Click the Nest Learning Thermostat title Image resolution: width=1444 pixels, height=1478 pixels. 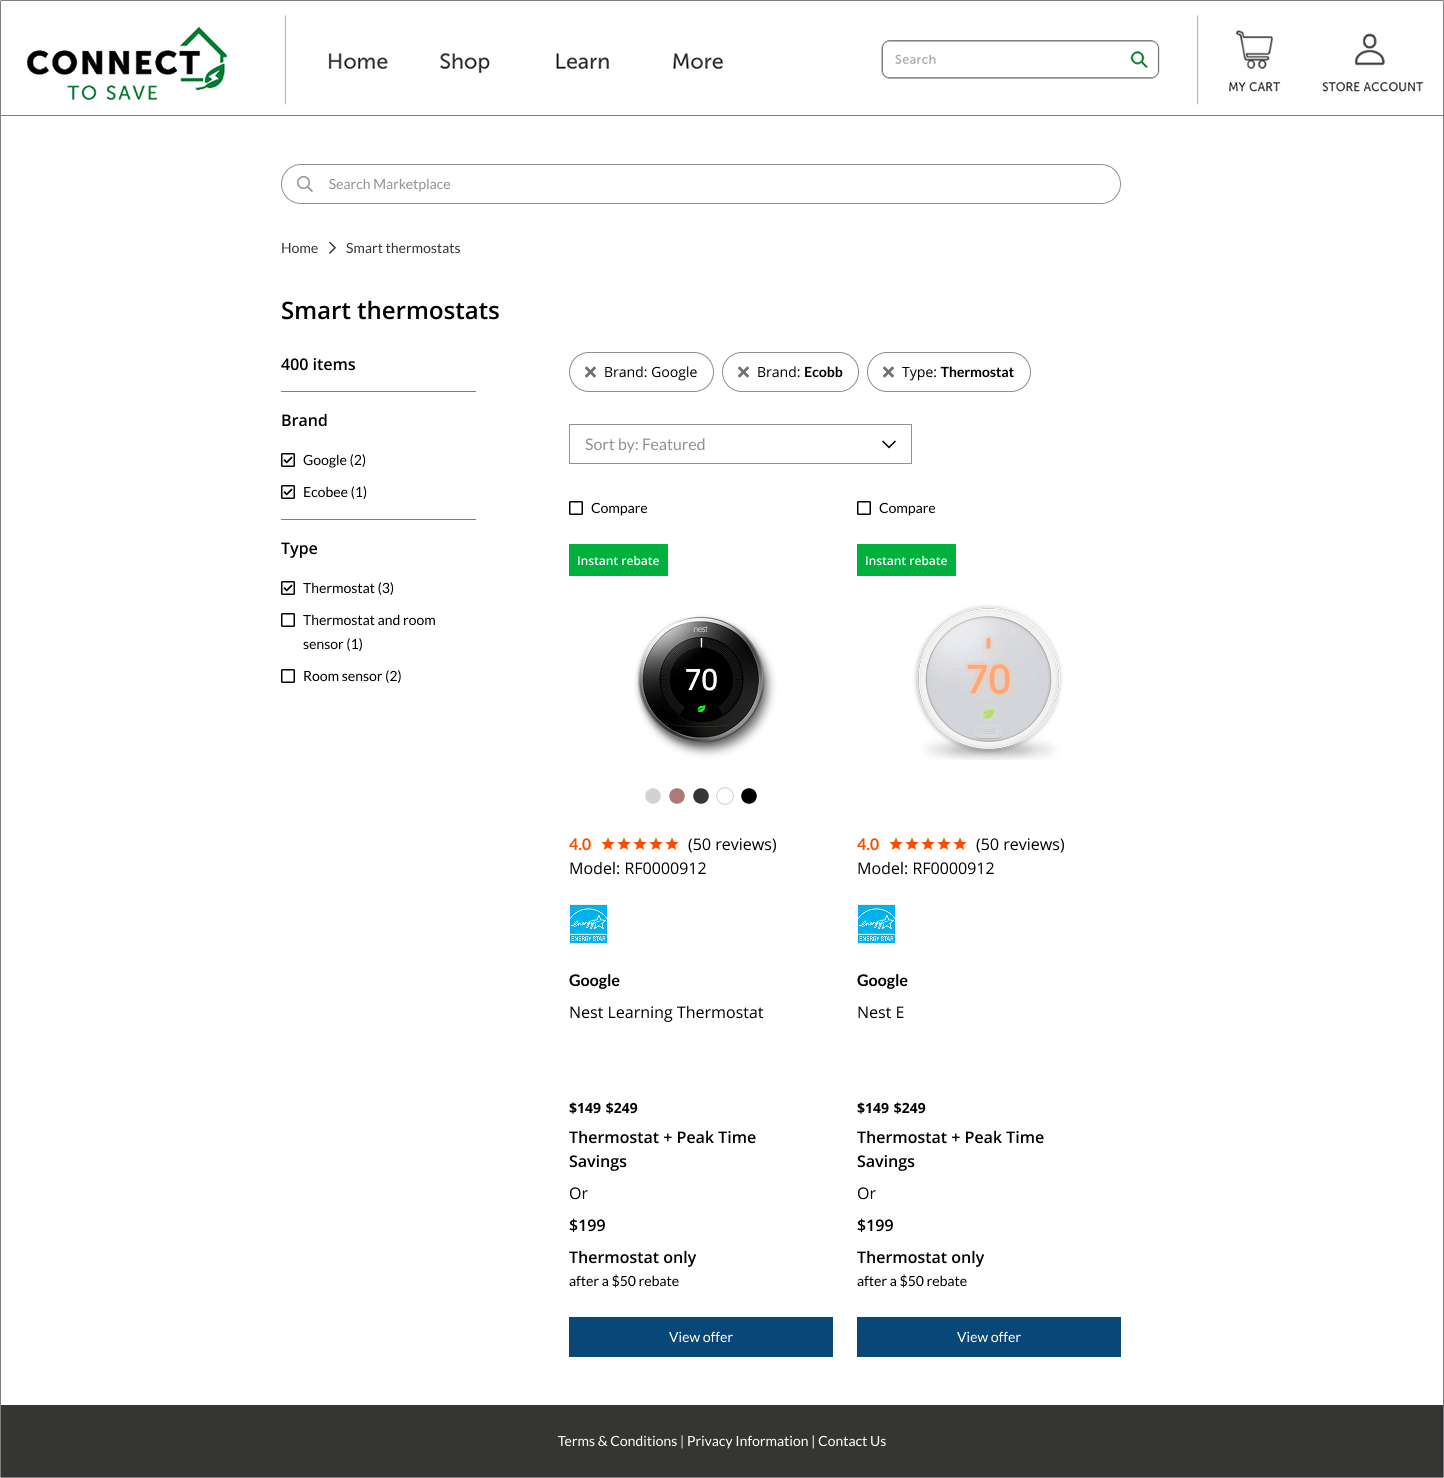pyautogui.click(x=666, y=1012)
